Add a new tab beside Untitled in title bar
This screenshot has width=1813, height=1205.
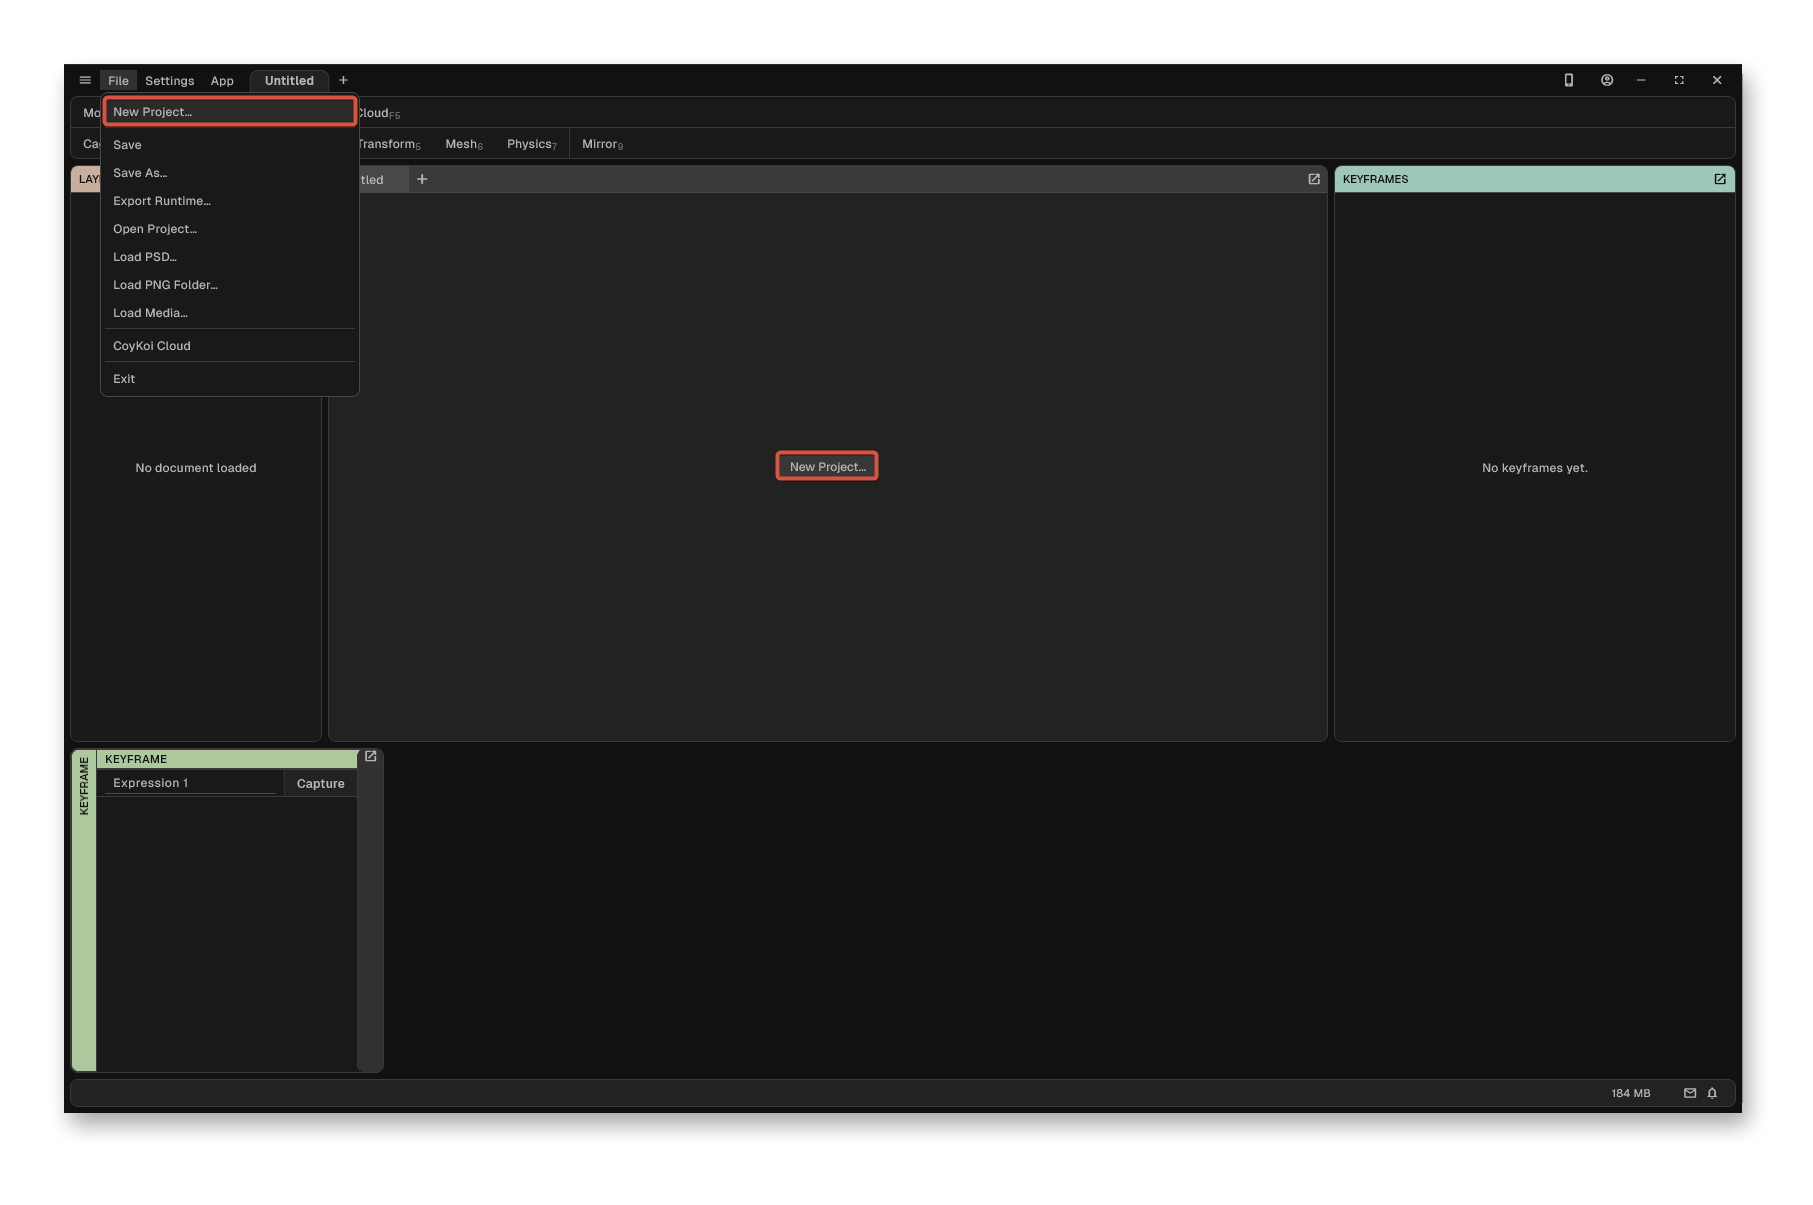pos(343,80)
